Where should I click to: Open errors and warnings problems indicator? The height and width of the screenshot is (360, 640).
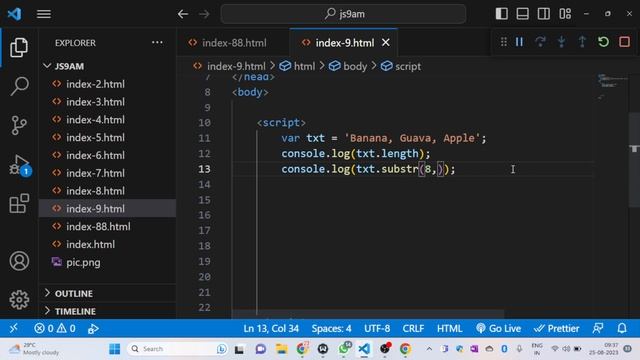point(55,328)
